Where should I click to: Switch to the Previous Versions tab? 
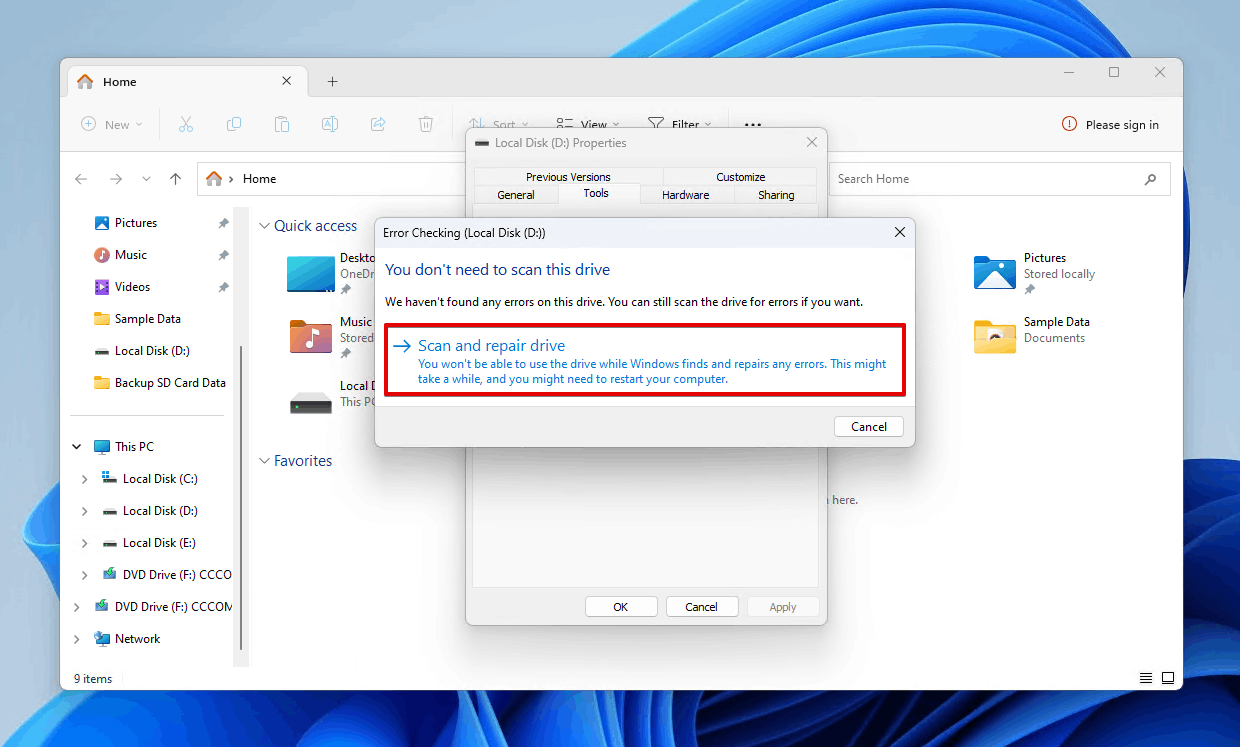click(x=568, y=177)
